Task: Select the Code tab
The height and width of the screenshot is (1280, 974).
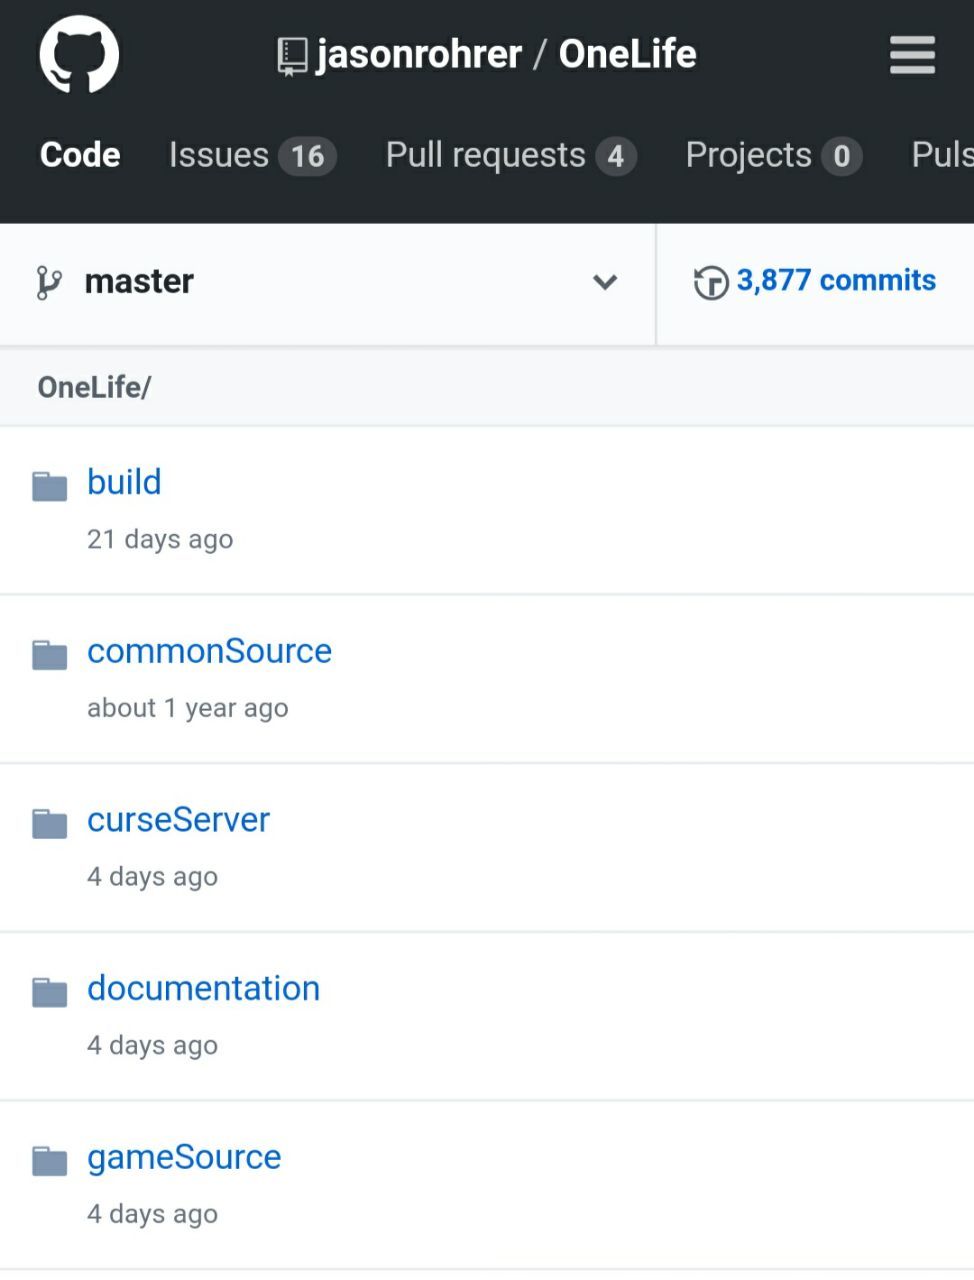Action: 80,155
